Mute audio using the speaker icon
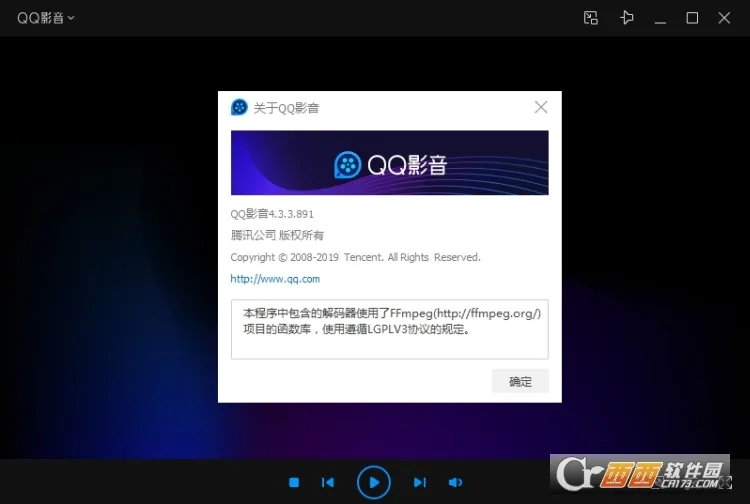 tap(455, 482)
